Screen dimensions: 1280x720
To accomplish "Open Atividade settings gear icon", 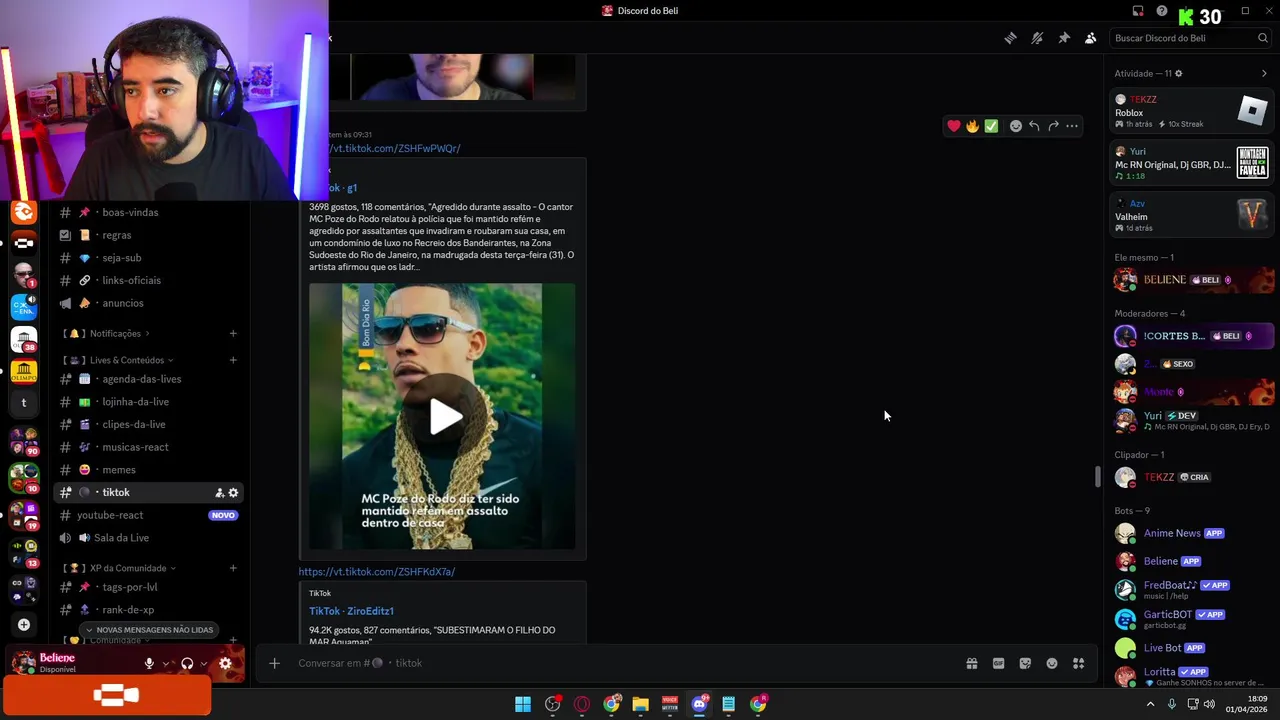I will click(x=1178, y=74).
